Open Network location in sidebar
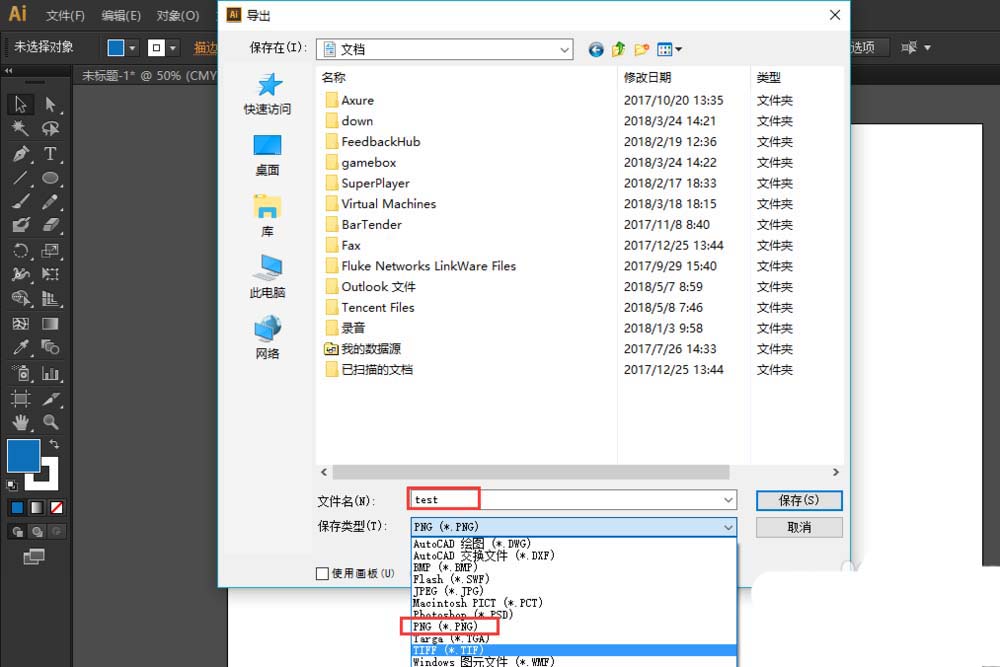The image size is (1000, 667). (267, 338)
